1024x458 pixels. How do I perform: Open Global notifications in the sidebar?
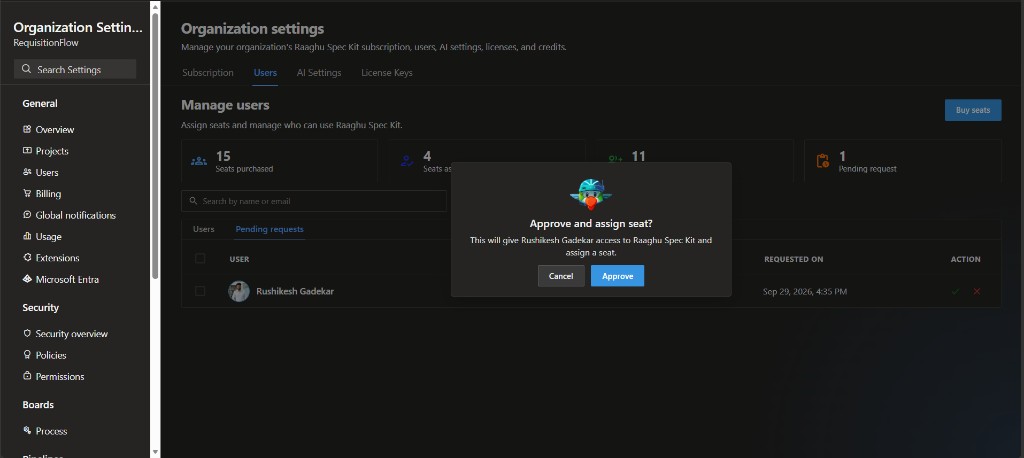point(76,215)
